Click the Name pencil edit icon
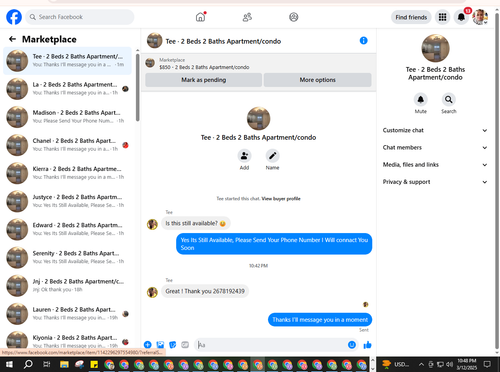 click(x=272, y=156)
